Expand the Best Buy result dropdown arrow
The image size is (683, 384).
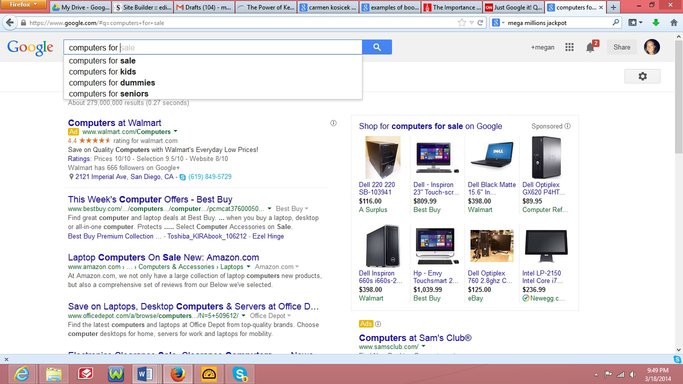click(269, 209)
